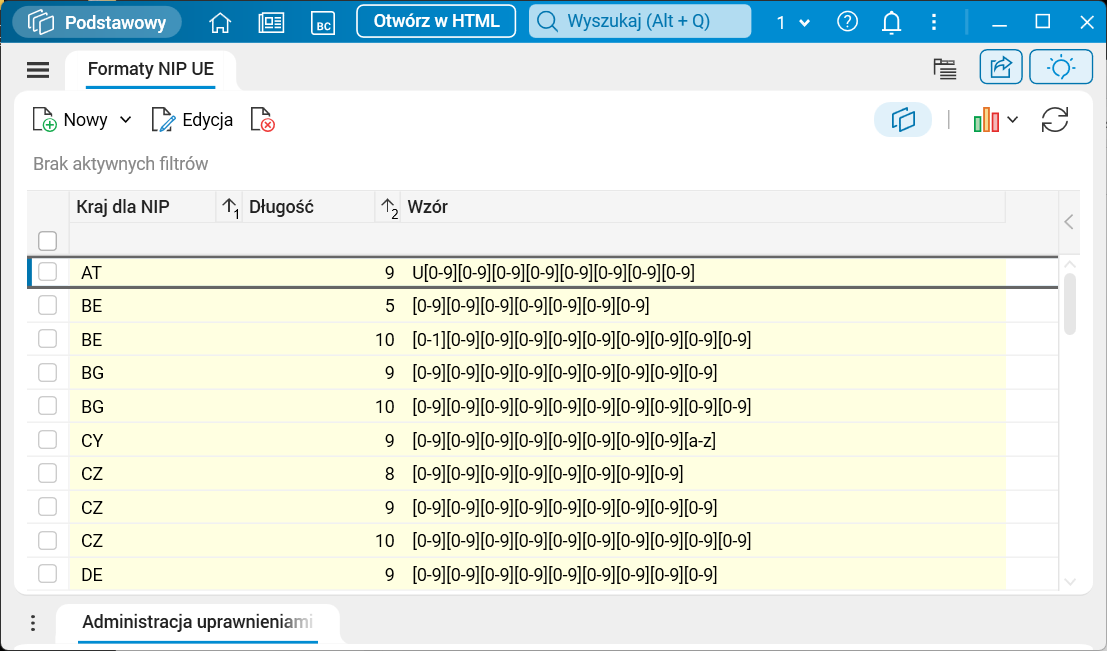Click the BC icon in the header

pos(323,22)
